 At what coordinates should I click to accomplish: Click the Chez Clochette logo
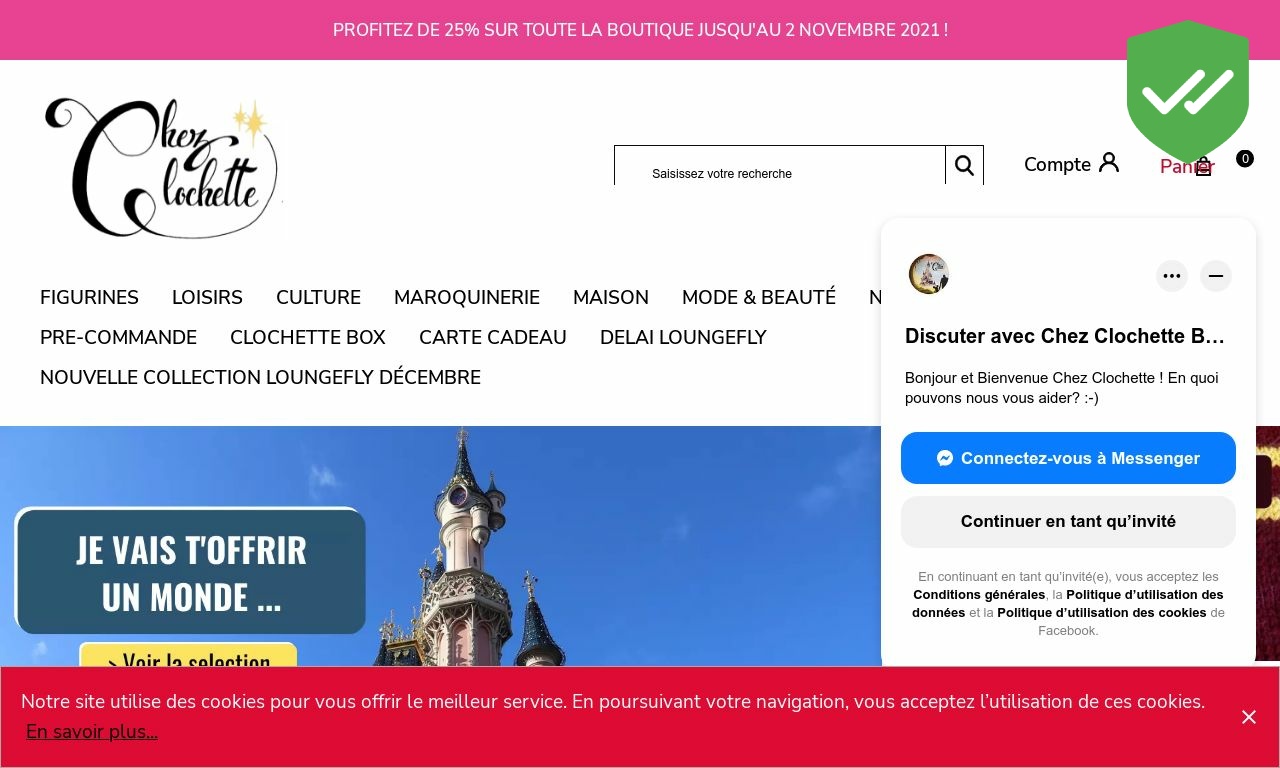pyautogui.click(x=162, y=168)
